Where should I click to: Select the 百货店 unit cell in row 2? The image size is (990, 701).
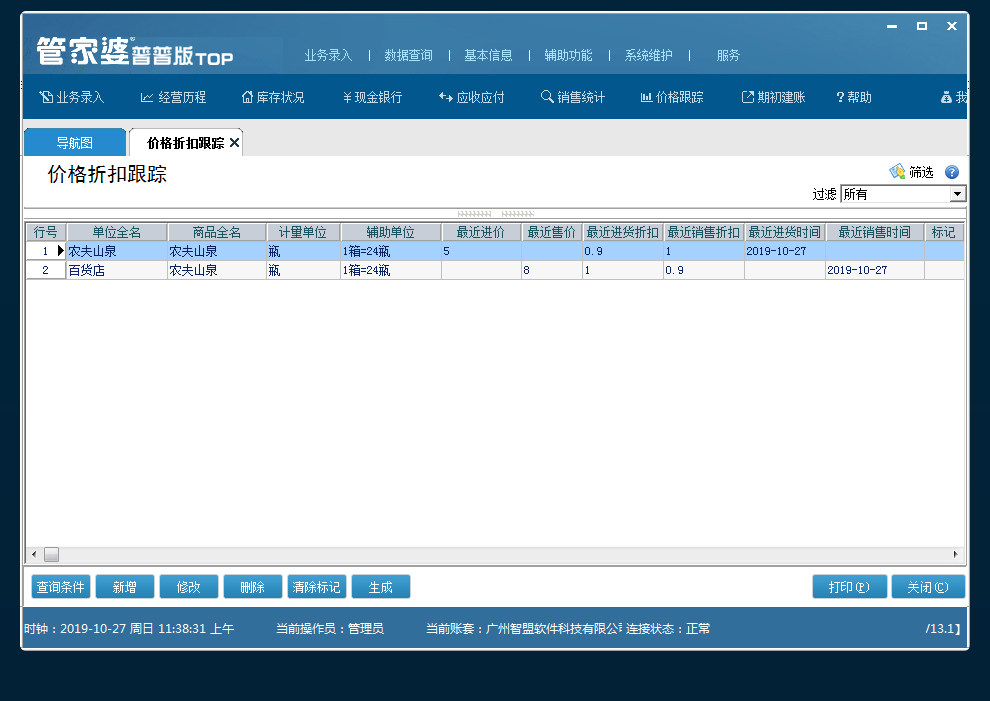tap(117, 270)
